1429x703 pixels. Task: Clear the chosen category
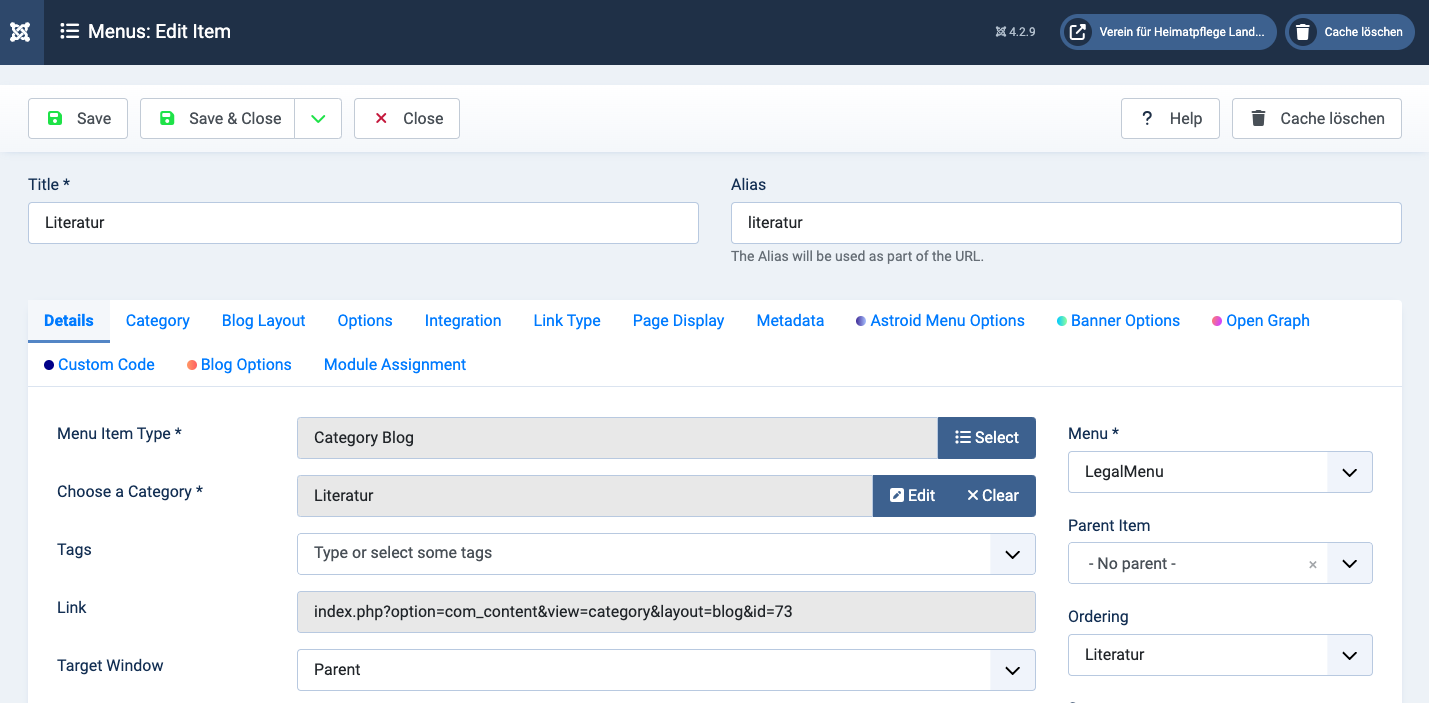tap(992, 496)
